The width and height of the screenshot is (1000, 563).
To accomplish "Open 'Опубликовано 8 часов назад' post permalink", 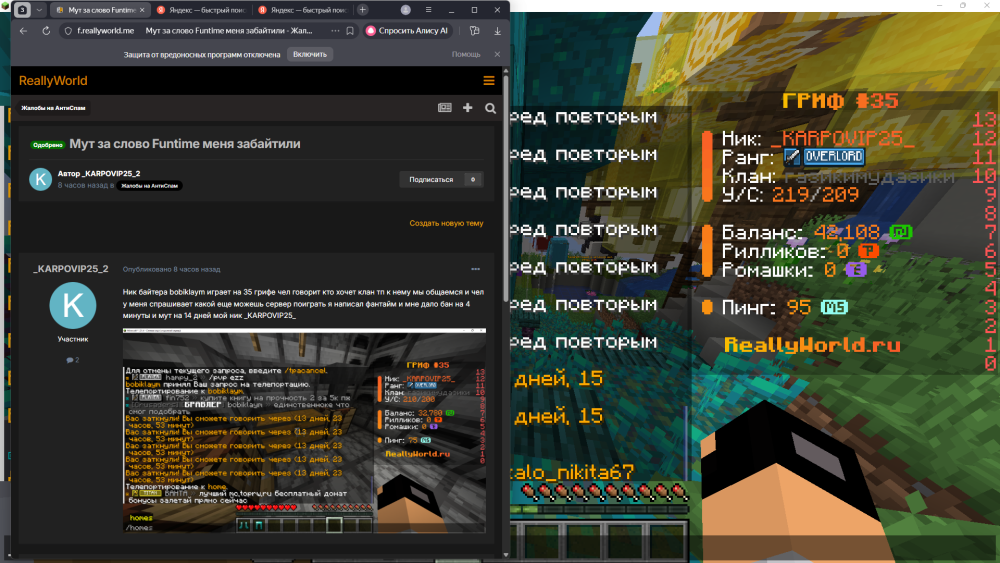I will pos(172,270).
